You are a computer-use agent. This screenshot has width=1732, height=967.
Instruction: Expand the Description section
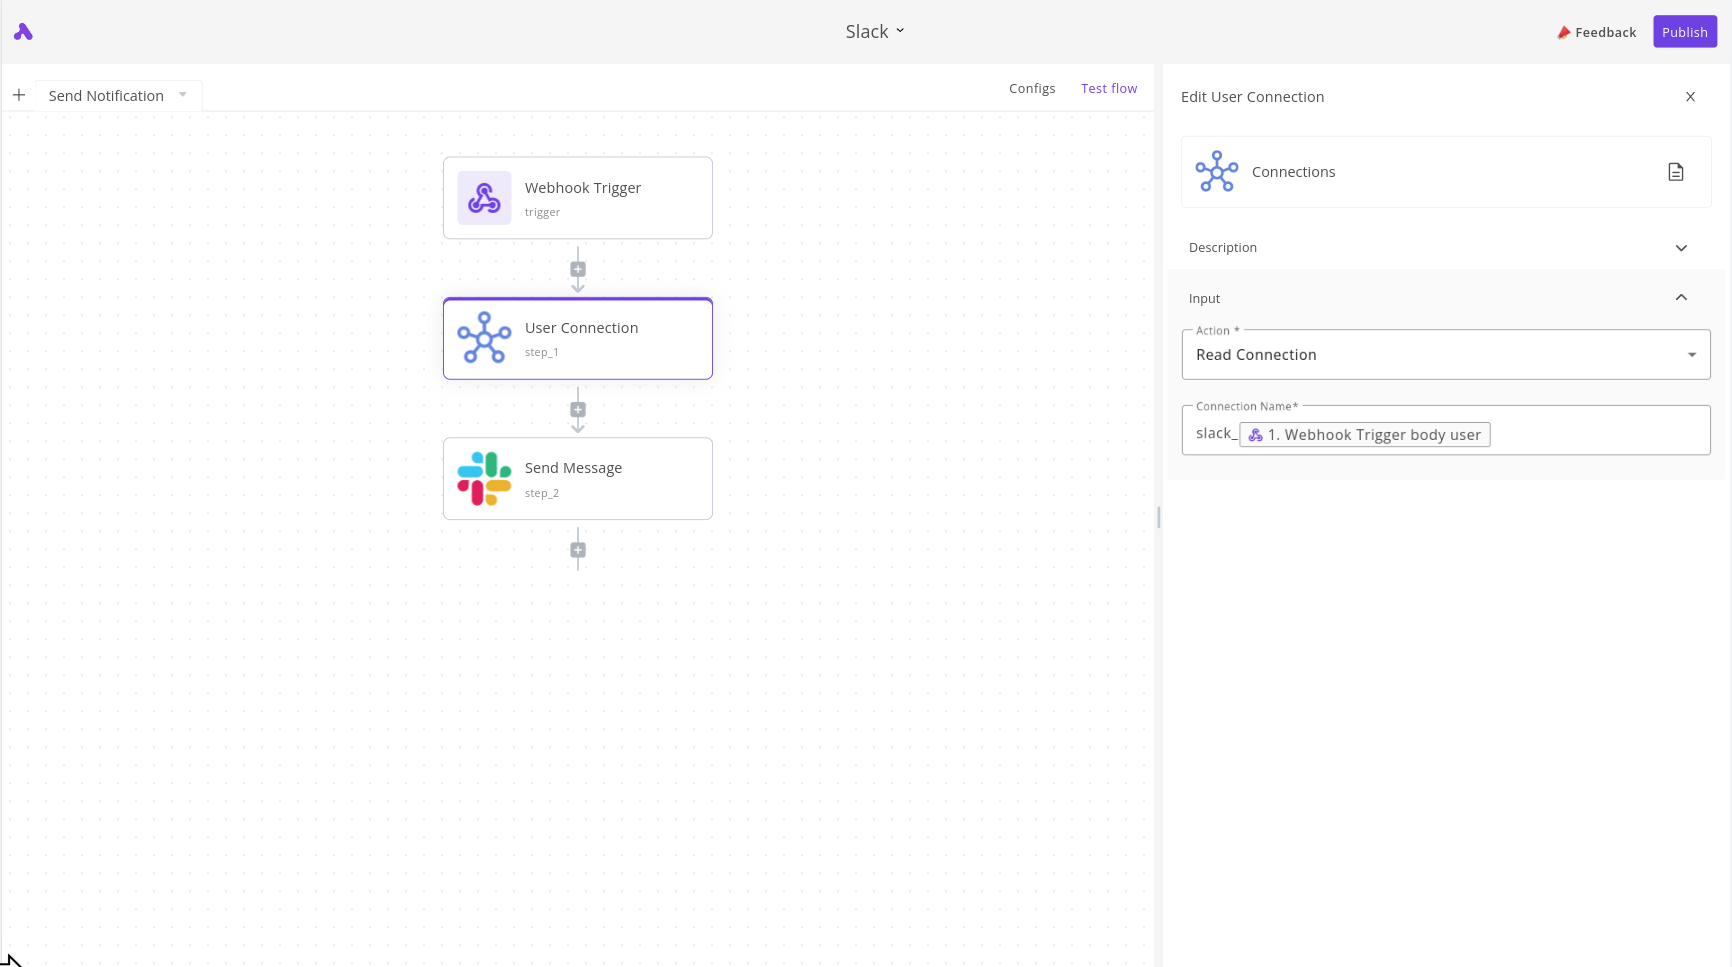click(x=1680, y=248)
